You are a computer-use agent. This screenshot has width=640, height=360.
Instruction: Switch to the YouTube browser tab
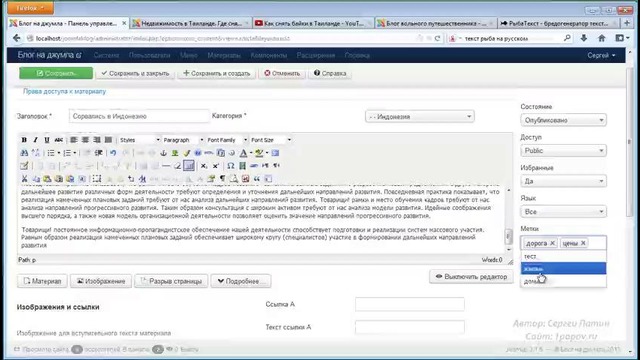click(313, 23)
